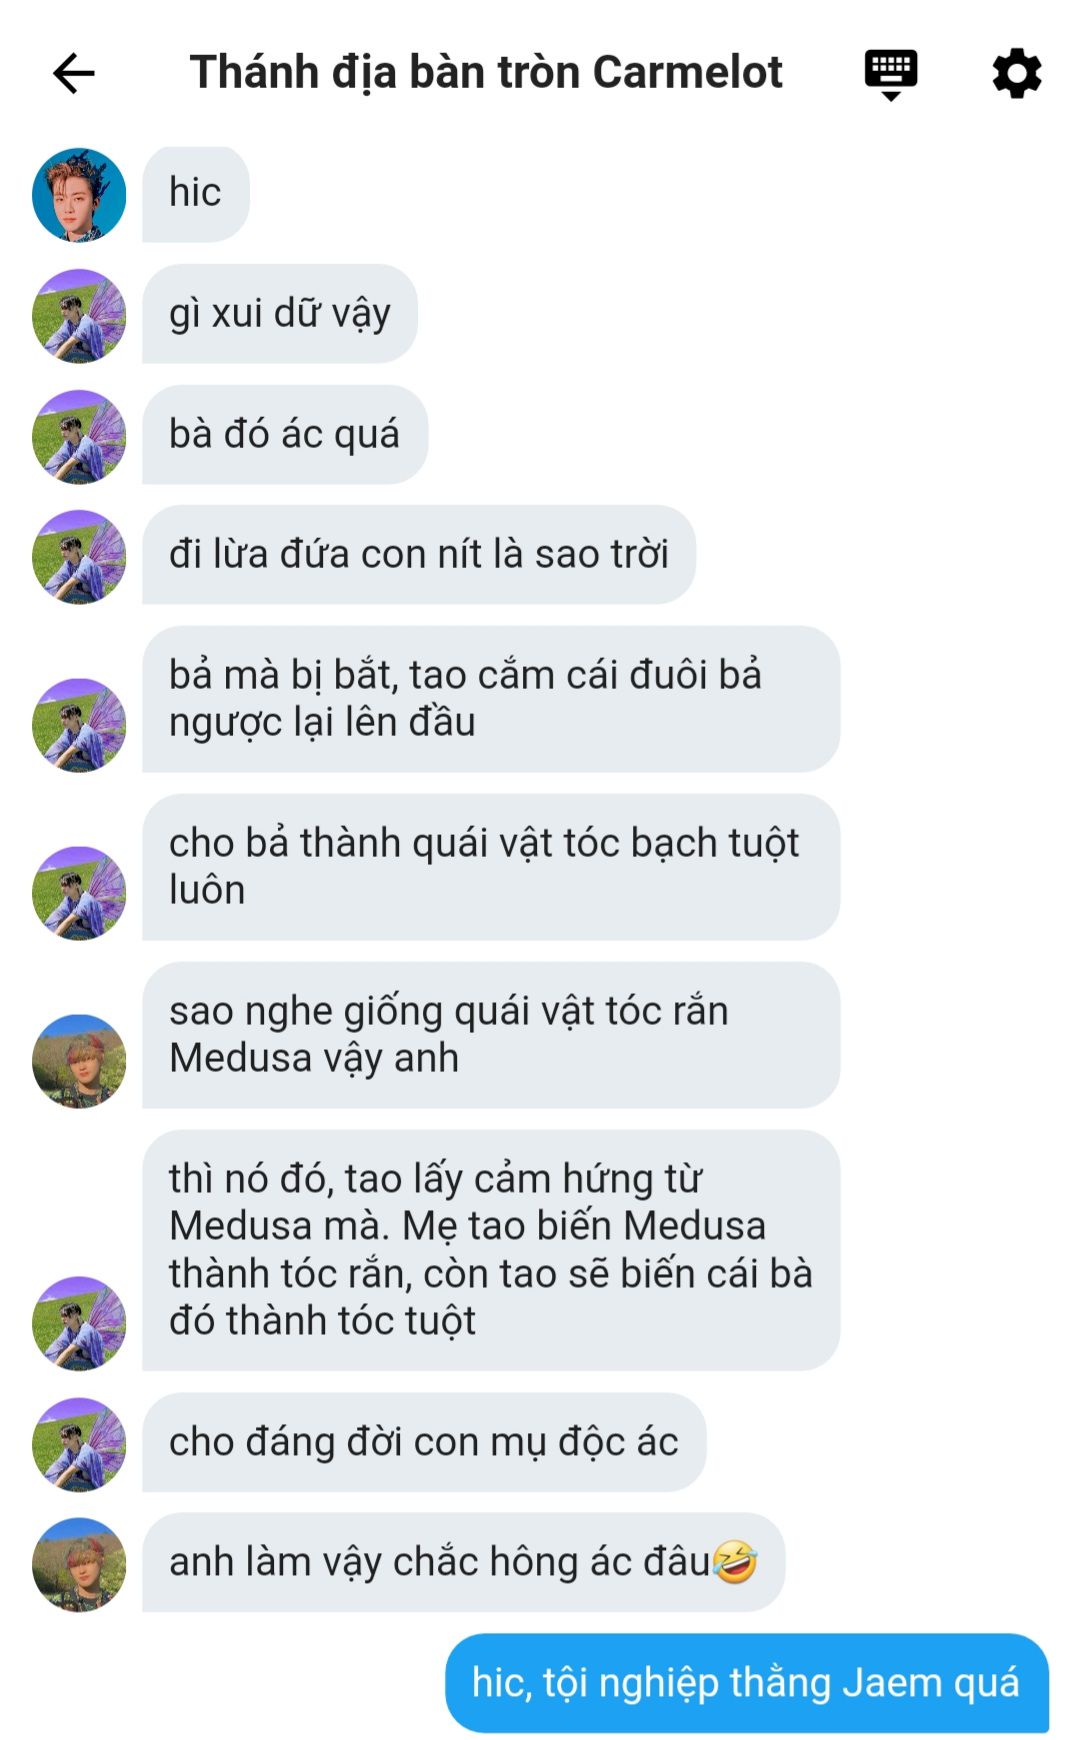The image size is (1076, 1740).
Task: Tap blue sent message 'hic, tội nghiệp thằng Jaem quá'
Action: point(747,1683)
